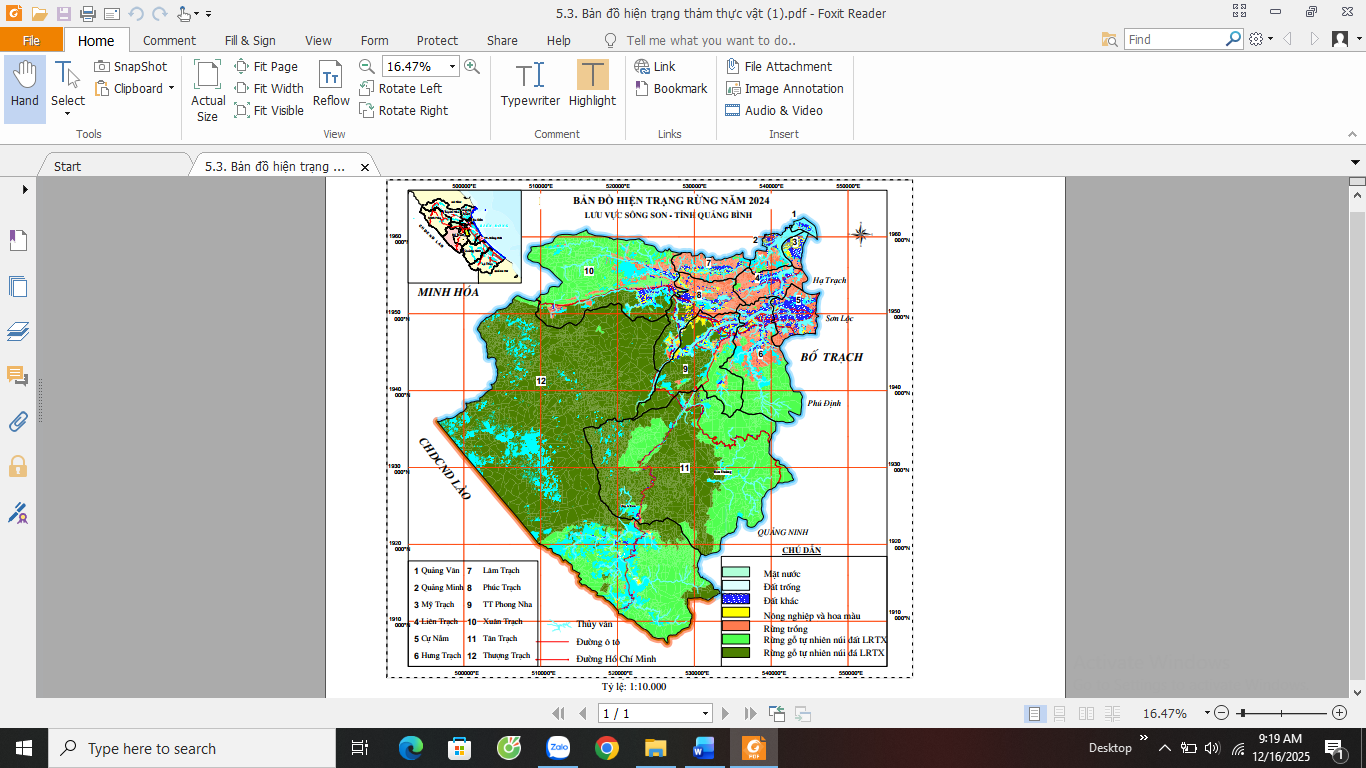The image size is (1366, 768).
Task: Click the zoom-in magnifier icon
Action: [472, 66]
